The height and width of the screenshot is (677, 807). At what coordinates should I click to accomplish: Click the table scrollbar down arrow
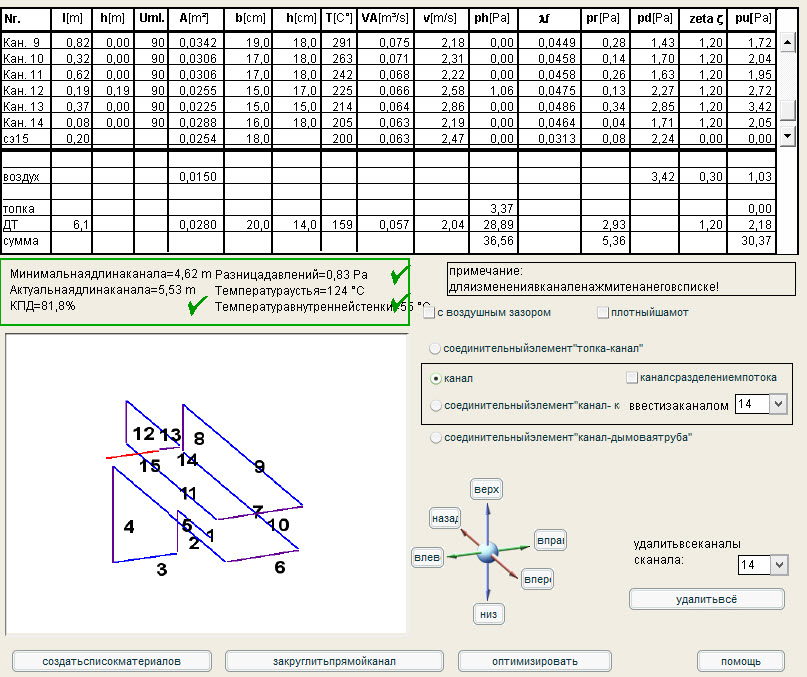(788, 136)
